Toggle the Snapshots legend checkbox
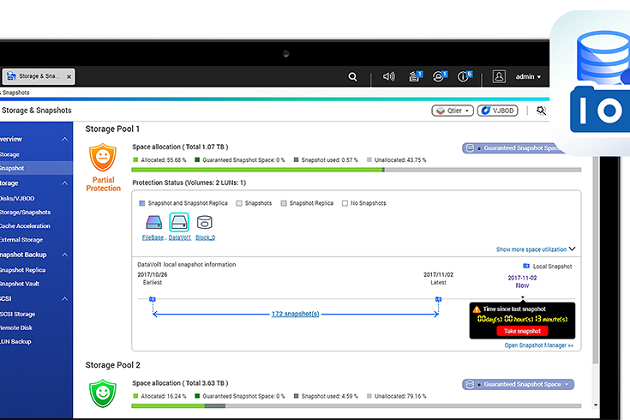The height and width of the screenshot is (420, 630). [x=239, y=203]
